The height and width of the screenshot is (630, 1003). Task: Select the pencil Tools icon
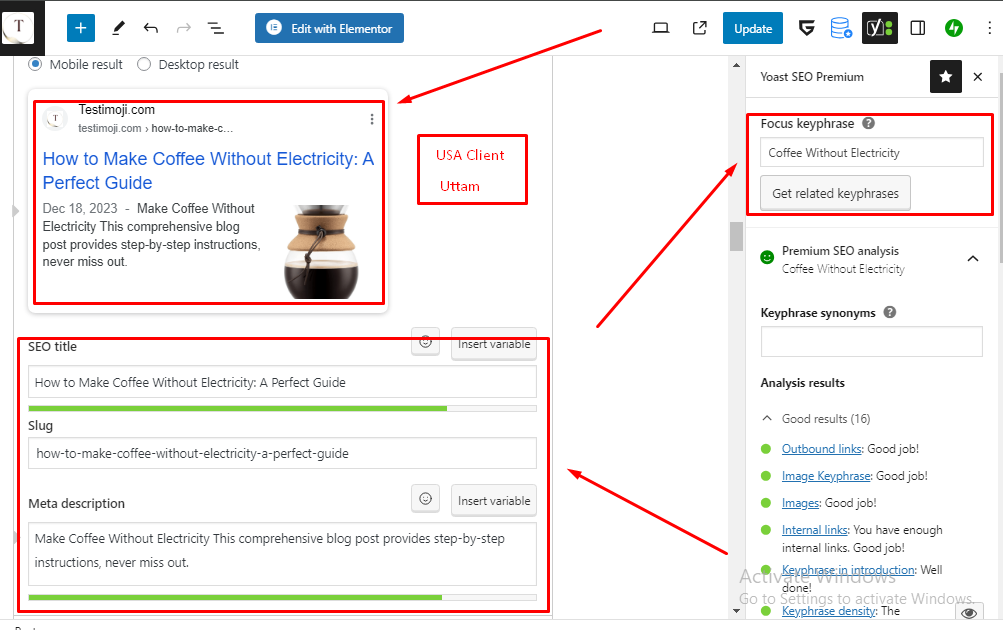click(x=118, y=28)
